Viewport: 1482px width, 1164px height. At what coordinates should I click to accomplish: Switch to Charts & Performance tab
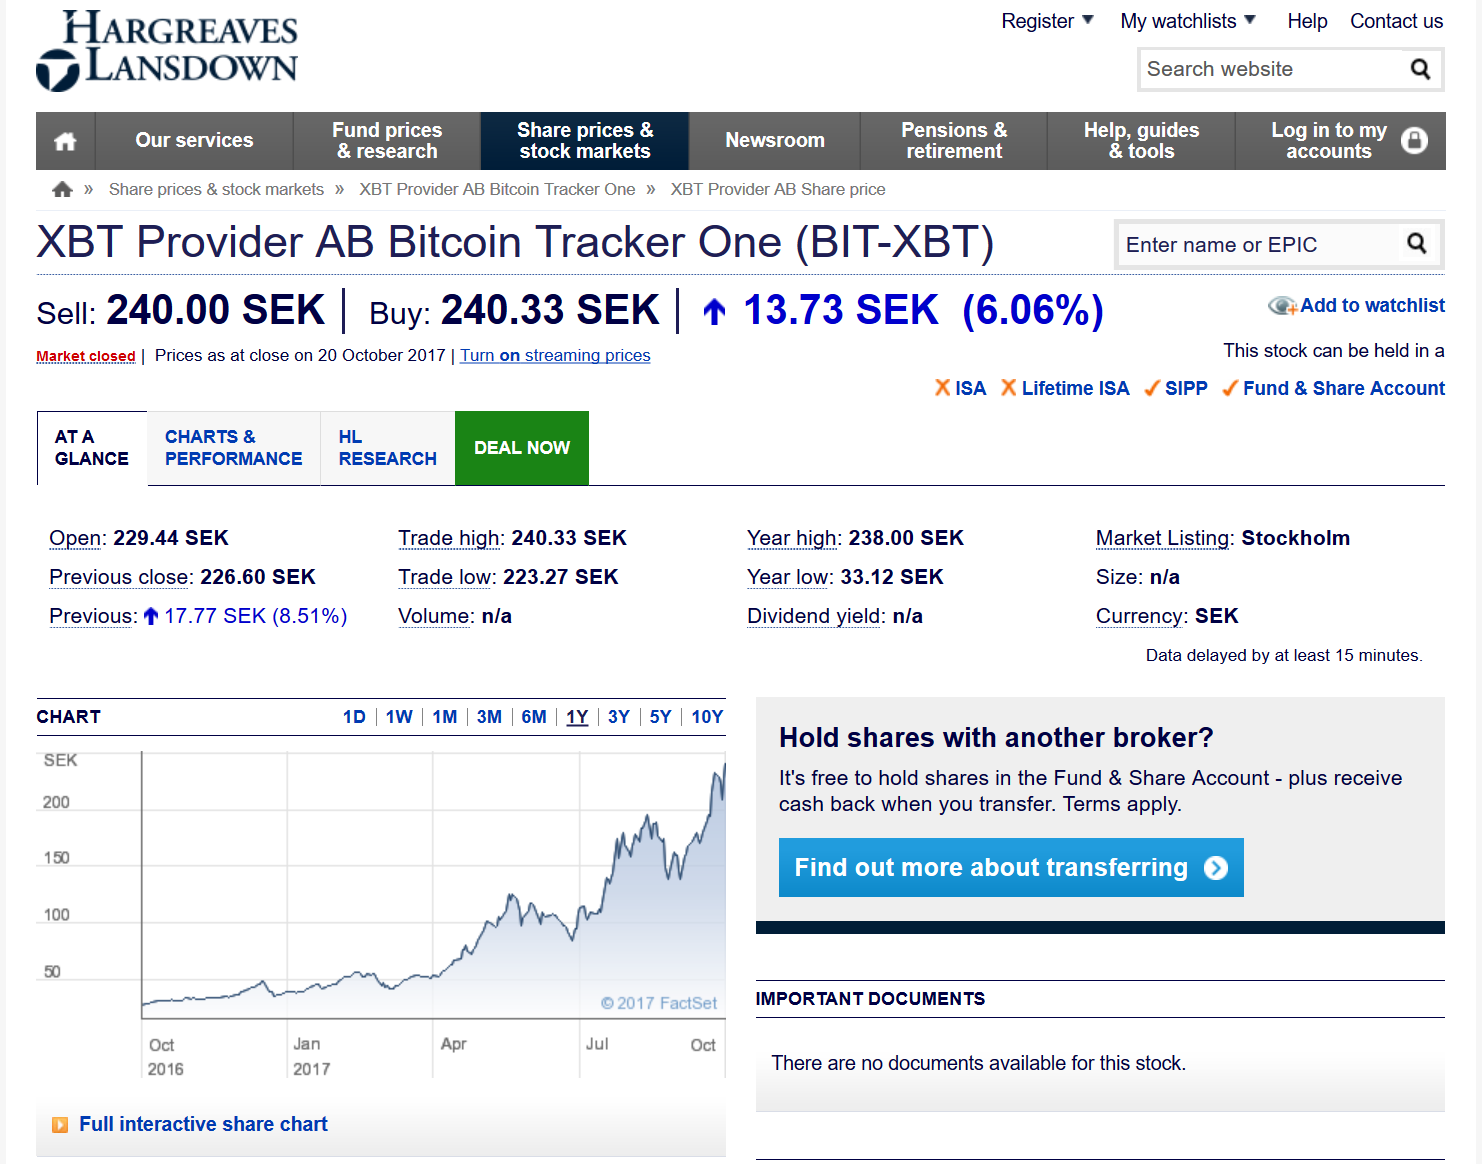click(x=234, y=448)
